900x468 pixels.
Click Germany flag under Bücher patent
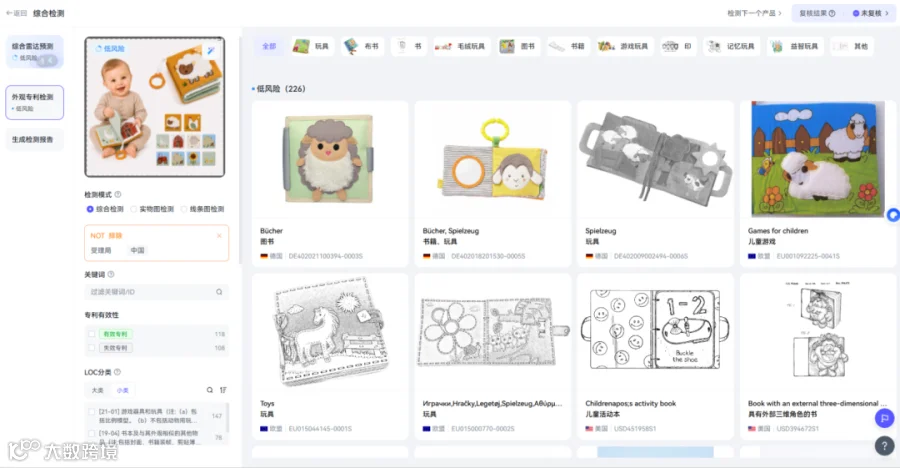pos(264,256)
